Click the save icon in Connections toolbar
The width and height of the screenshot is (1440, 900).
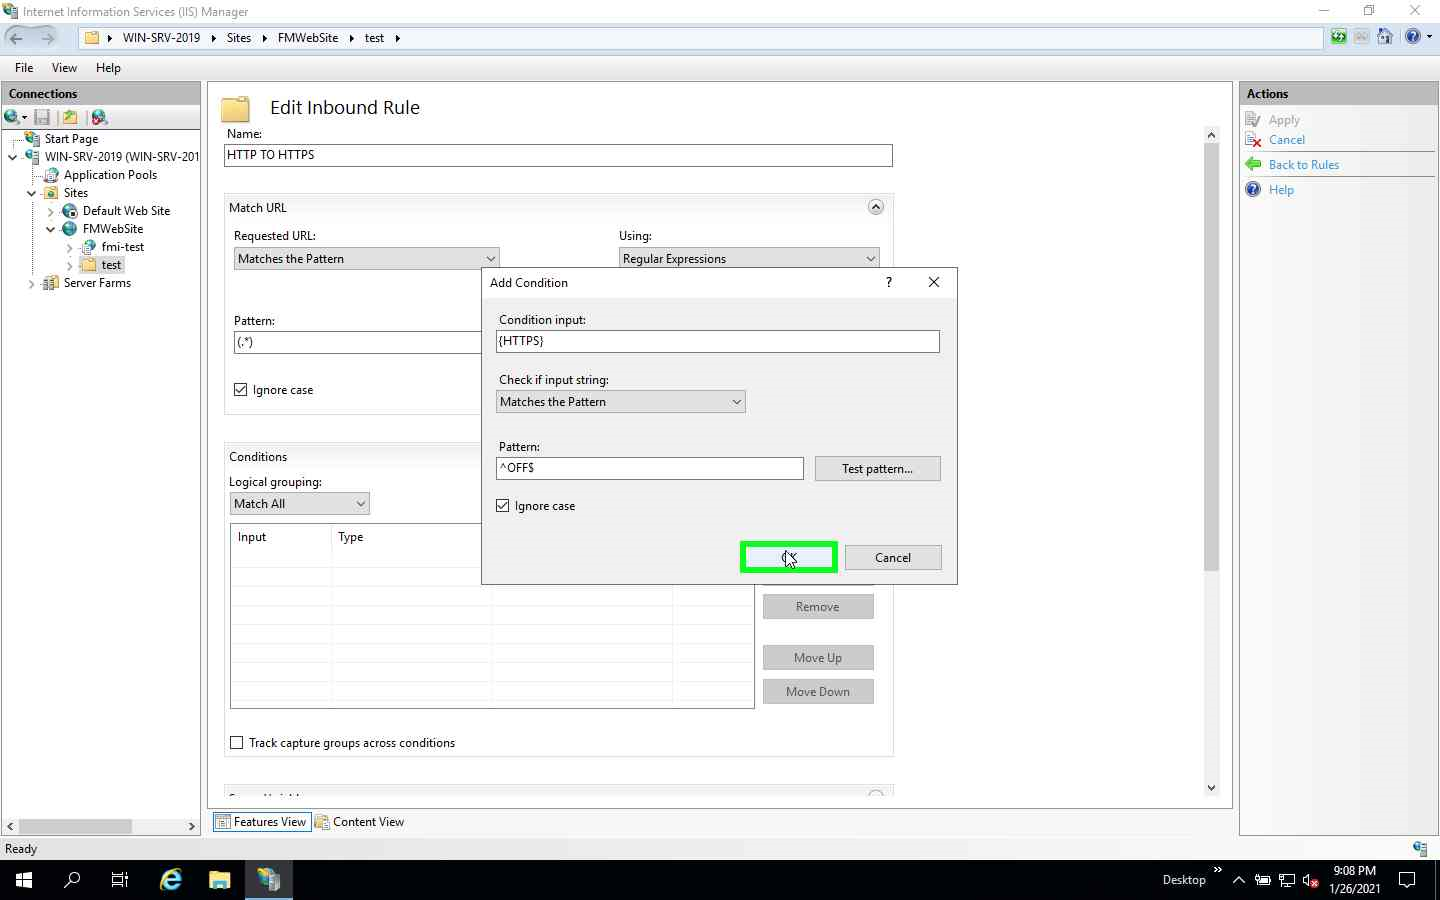42,117
